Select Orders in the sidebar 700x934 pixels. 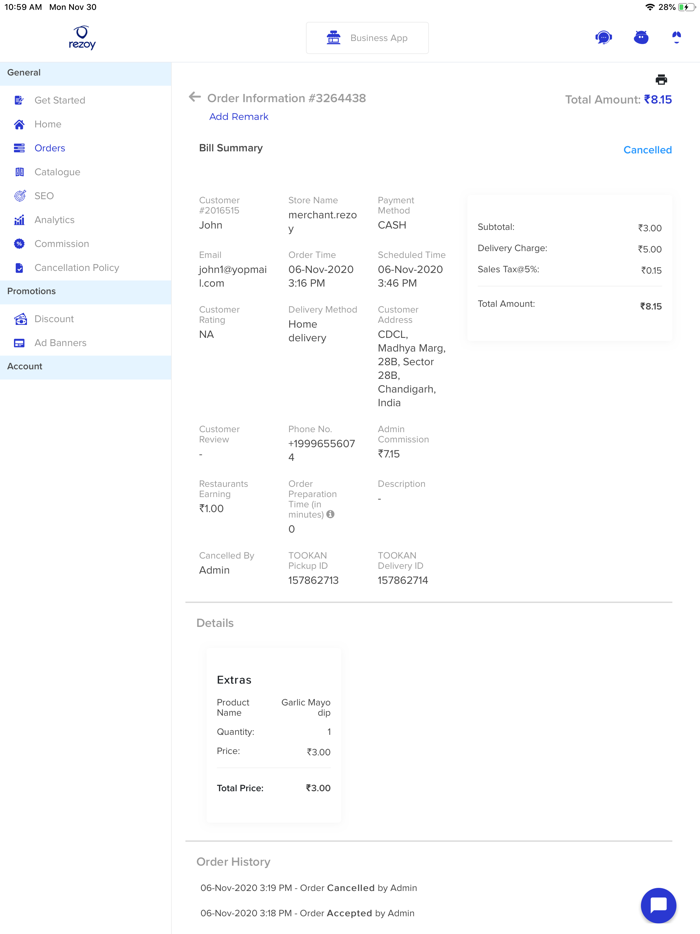click(50, 148)
